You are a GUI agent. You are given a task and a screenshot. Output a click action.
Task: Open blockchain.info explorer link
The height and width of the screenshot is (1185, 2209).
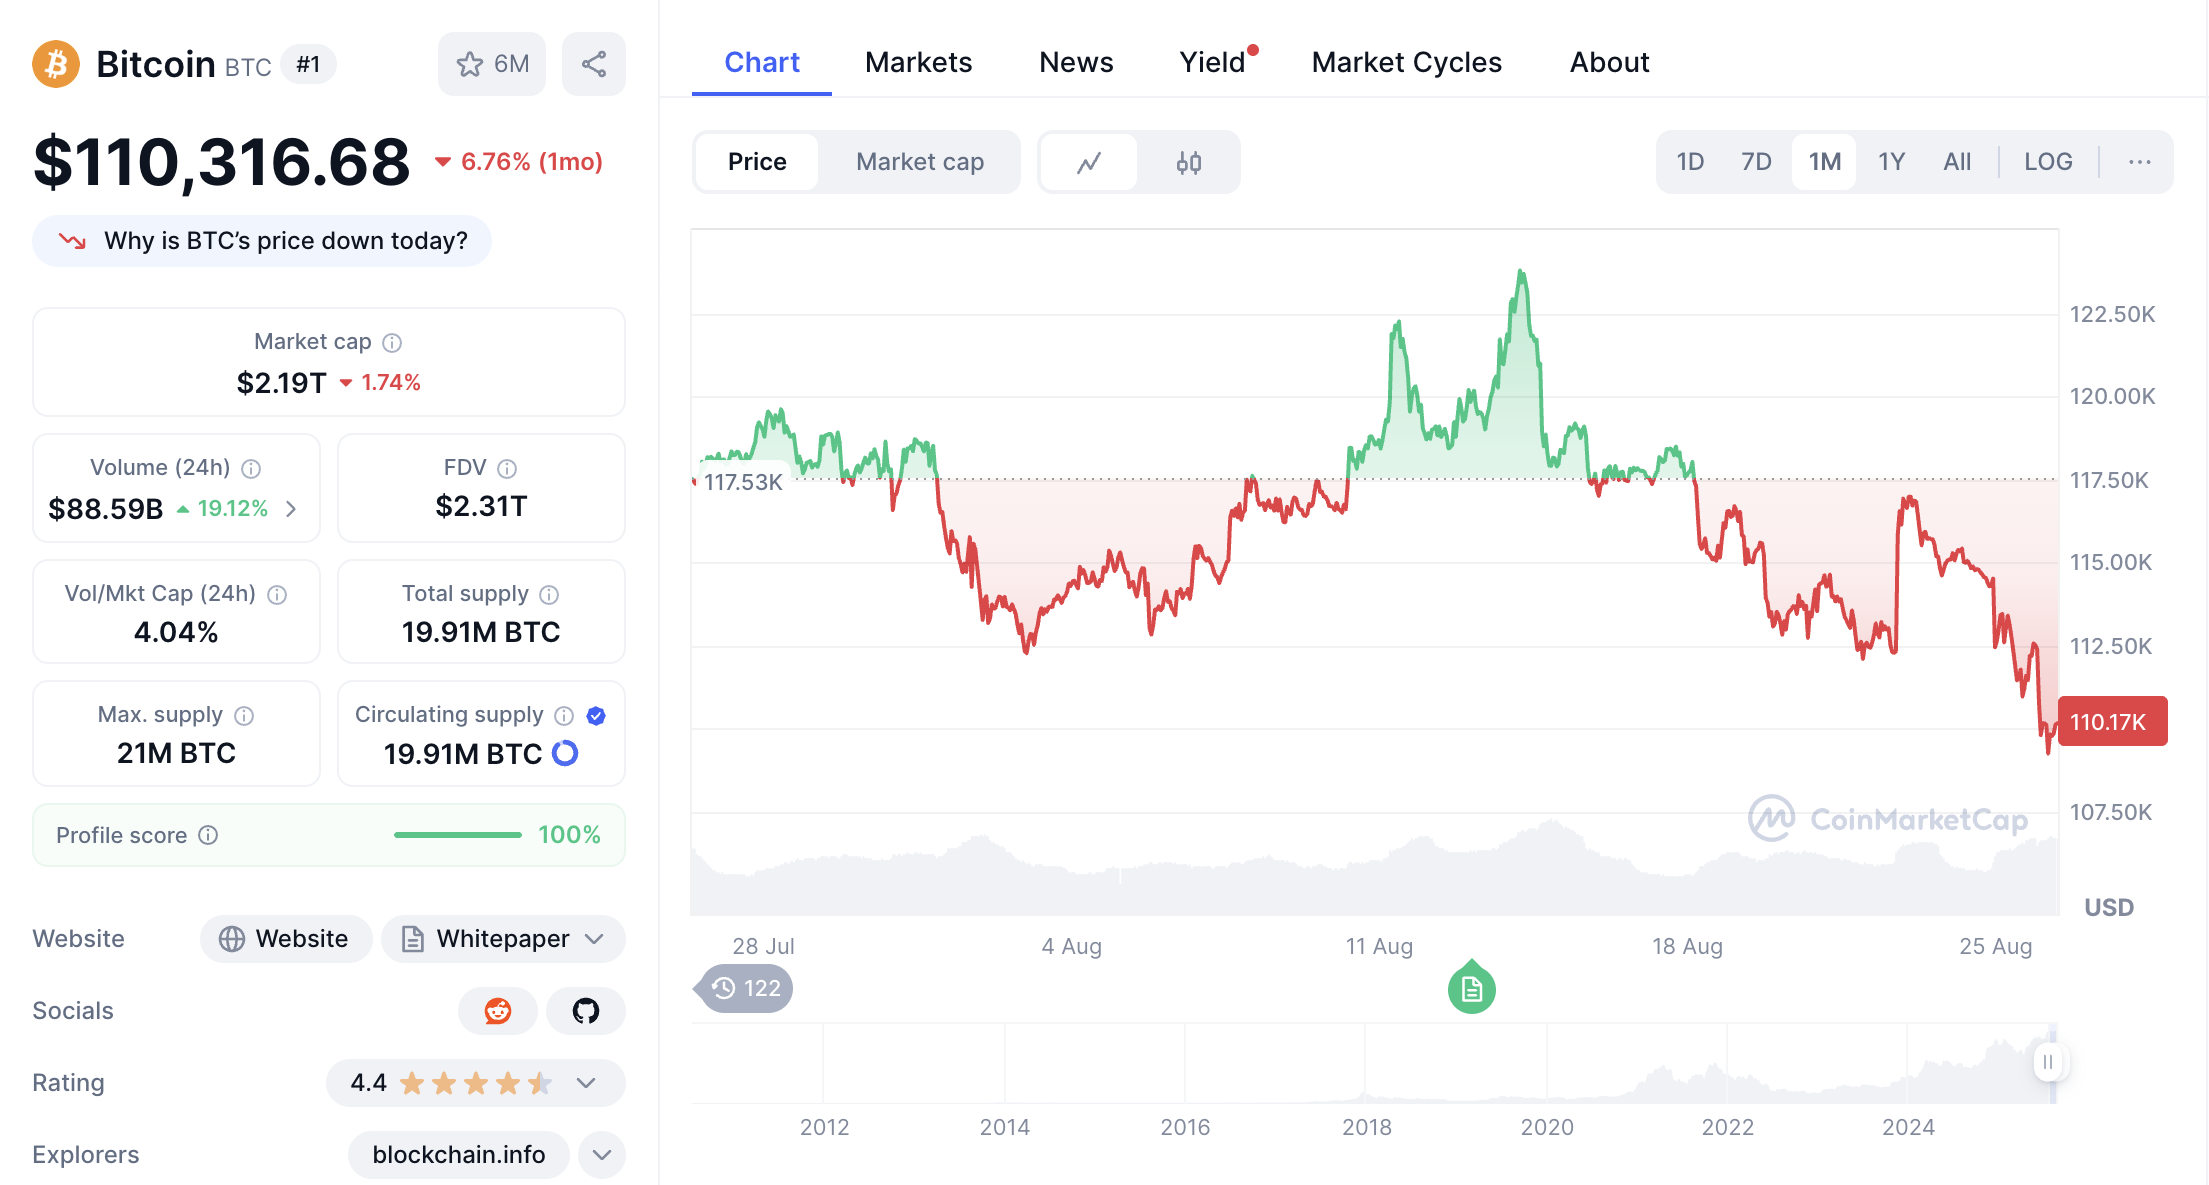pos(459,1155)
